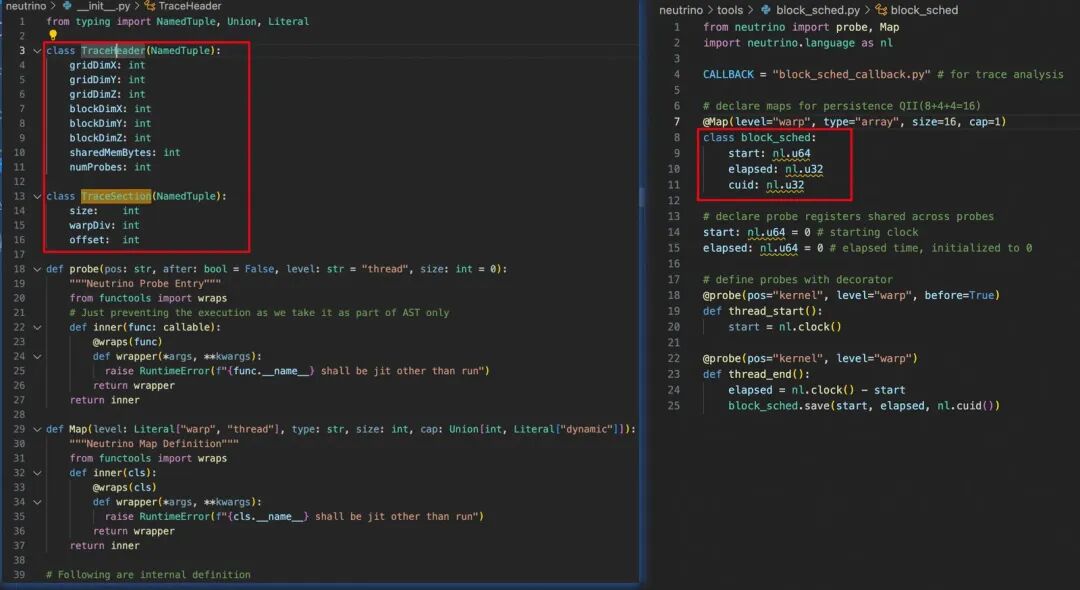Click the 'Neutrino Probe Entry' docstring

coord(145,284)
